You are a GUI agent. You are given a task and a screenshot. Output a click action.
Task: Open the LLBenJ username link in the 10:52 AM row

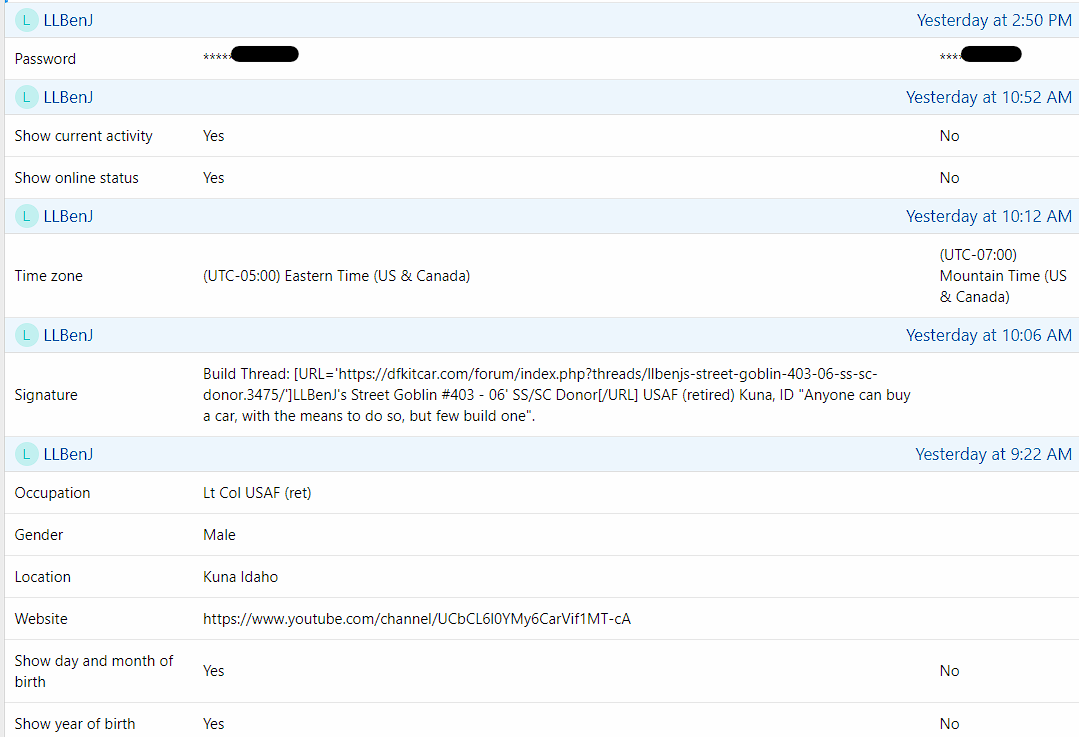point(68,97)
